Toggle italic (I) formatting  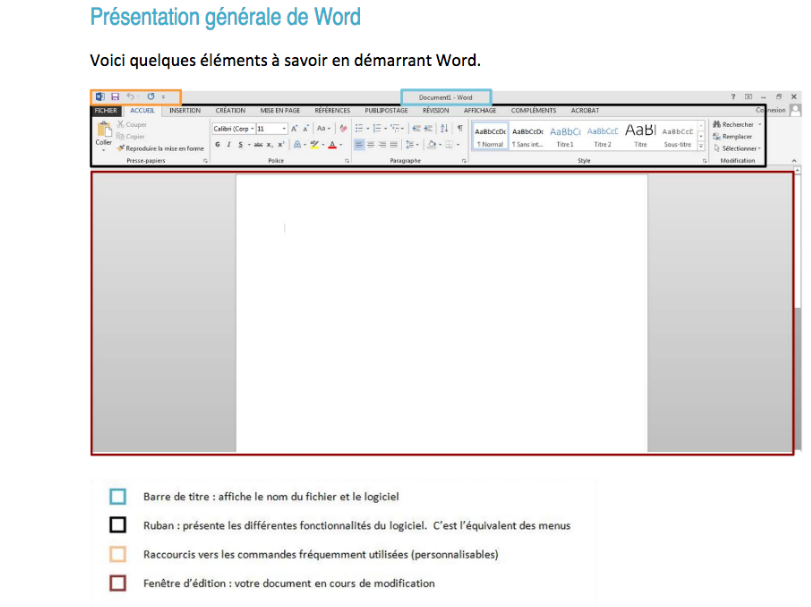pyautogui.click(x=229, y=145)
